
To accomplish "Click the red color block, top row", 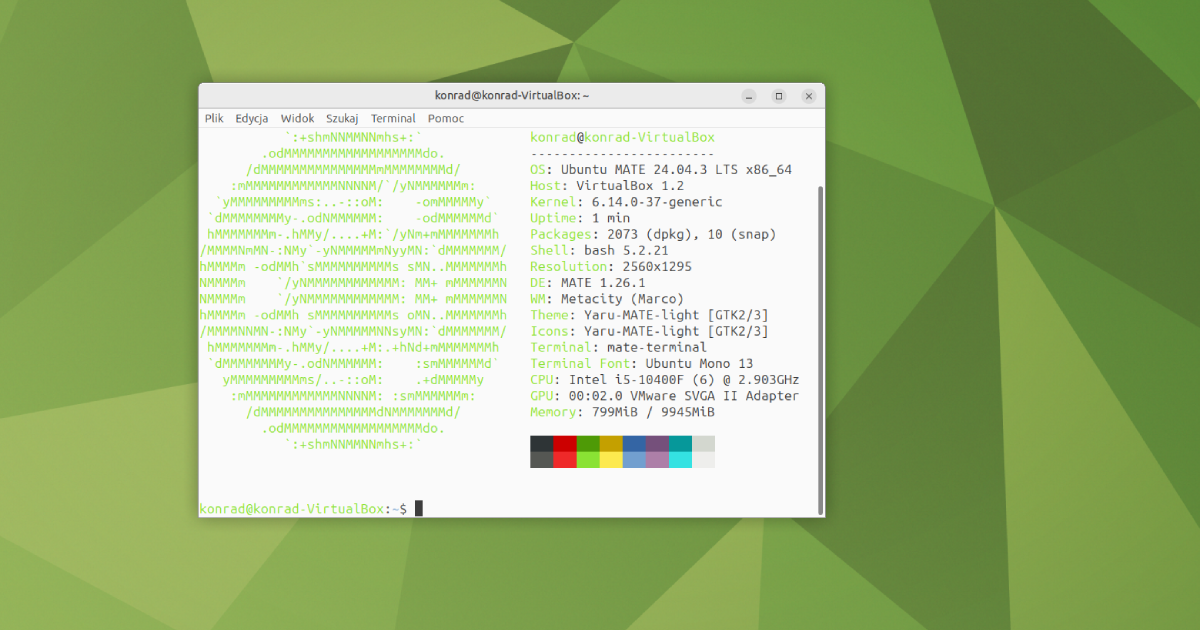I will click(x=565, y=444).
